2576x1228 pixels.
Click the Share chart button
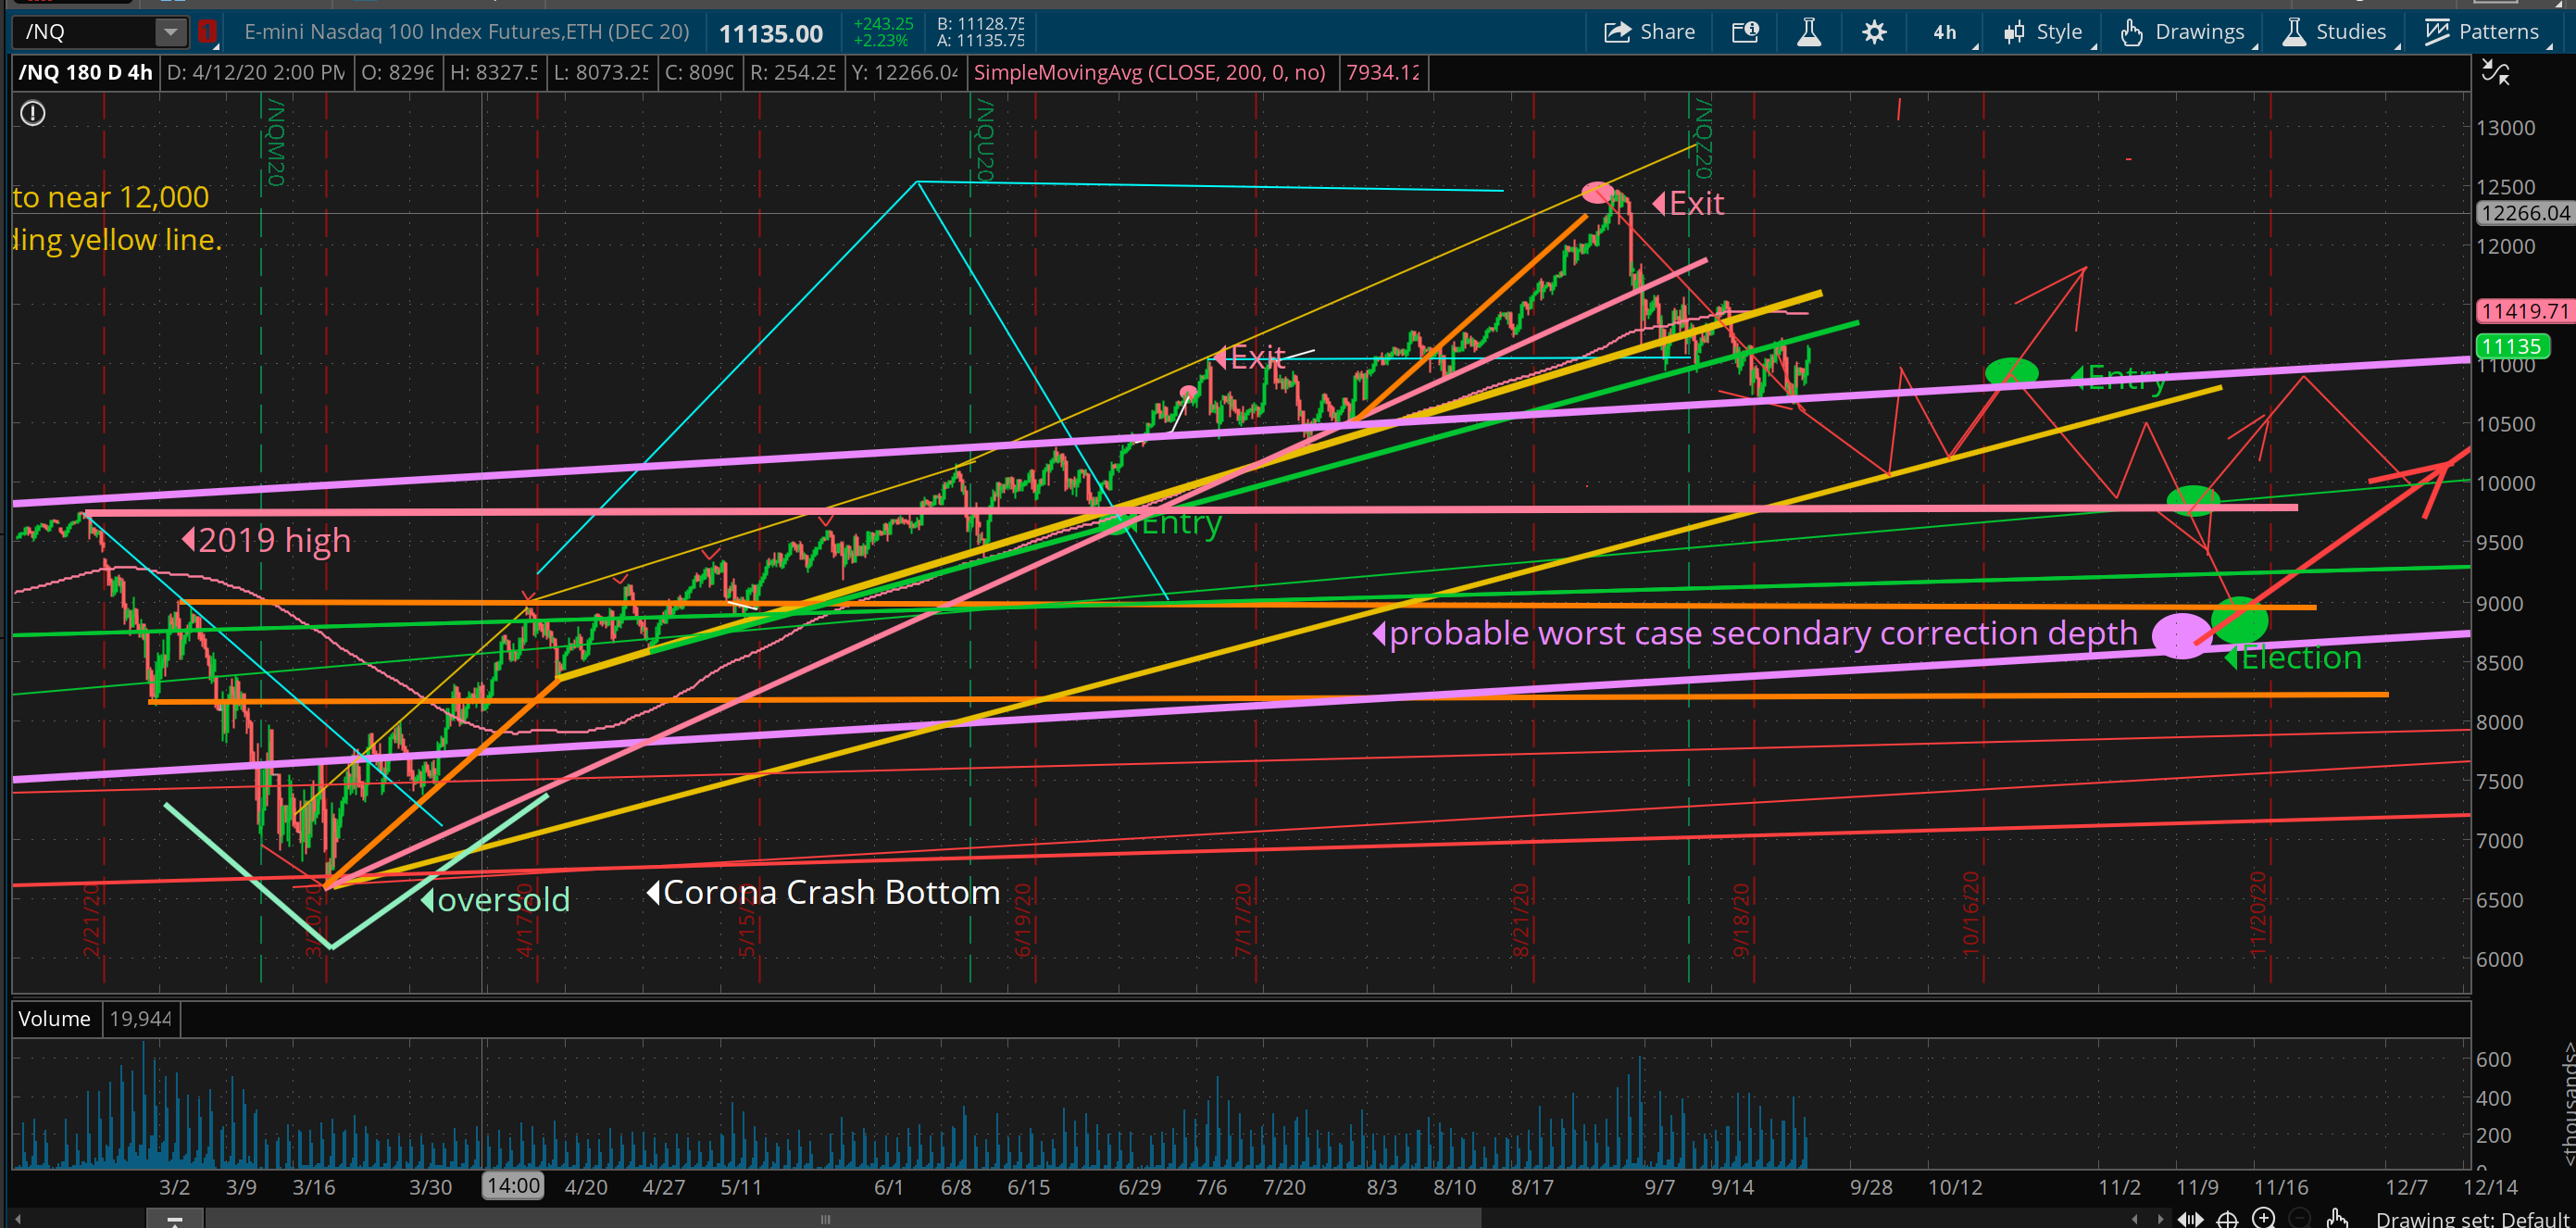click(1650, 32)
